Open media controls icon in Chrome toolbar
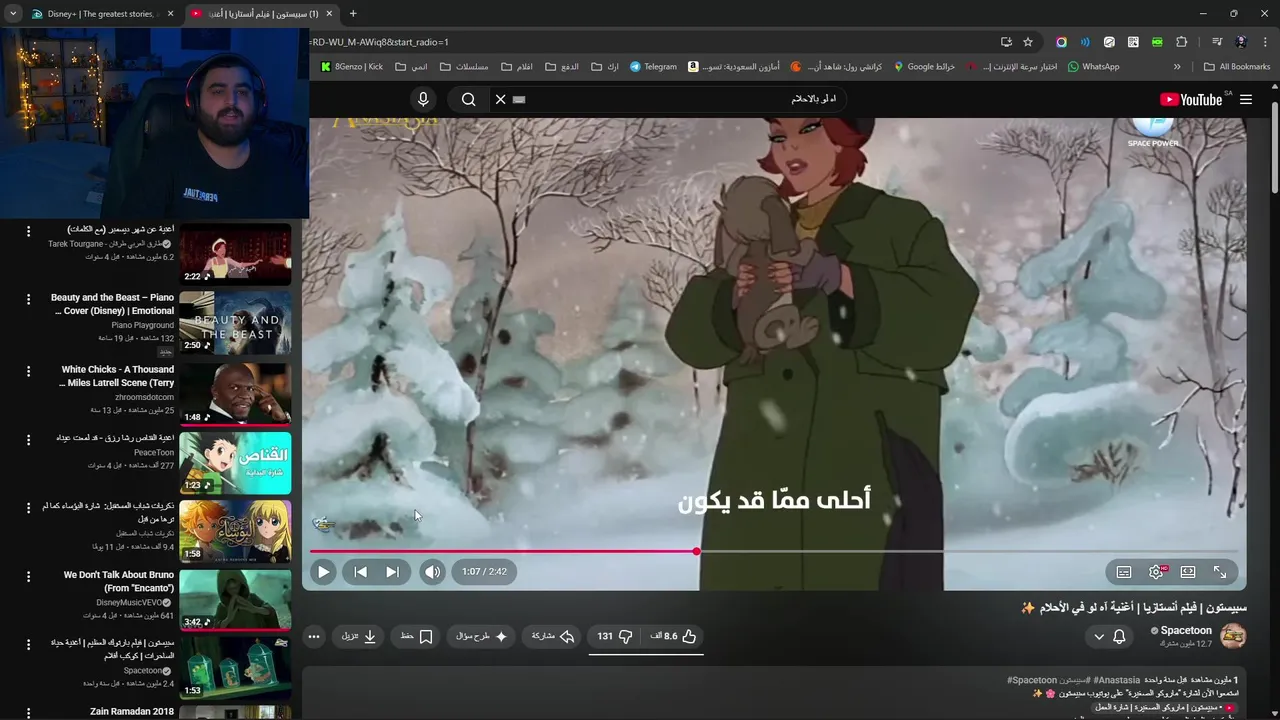The height and width of the screenshot is (720, 1280). [1217, 42]
